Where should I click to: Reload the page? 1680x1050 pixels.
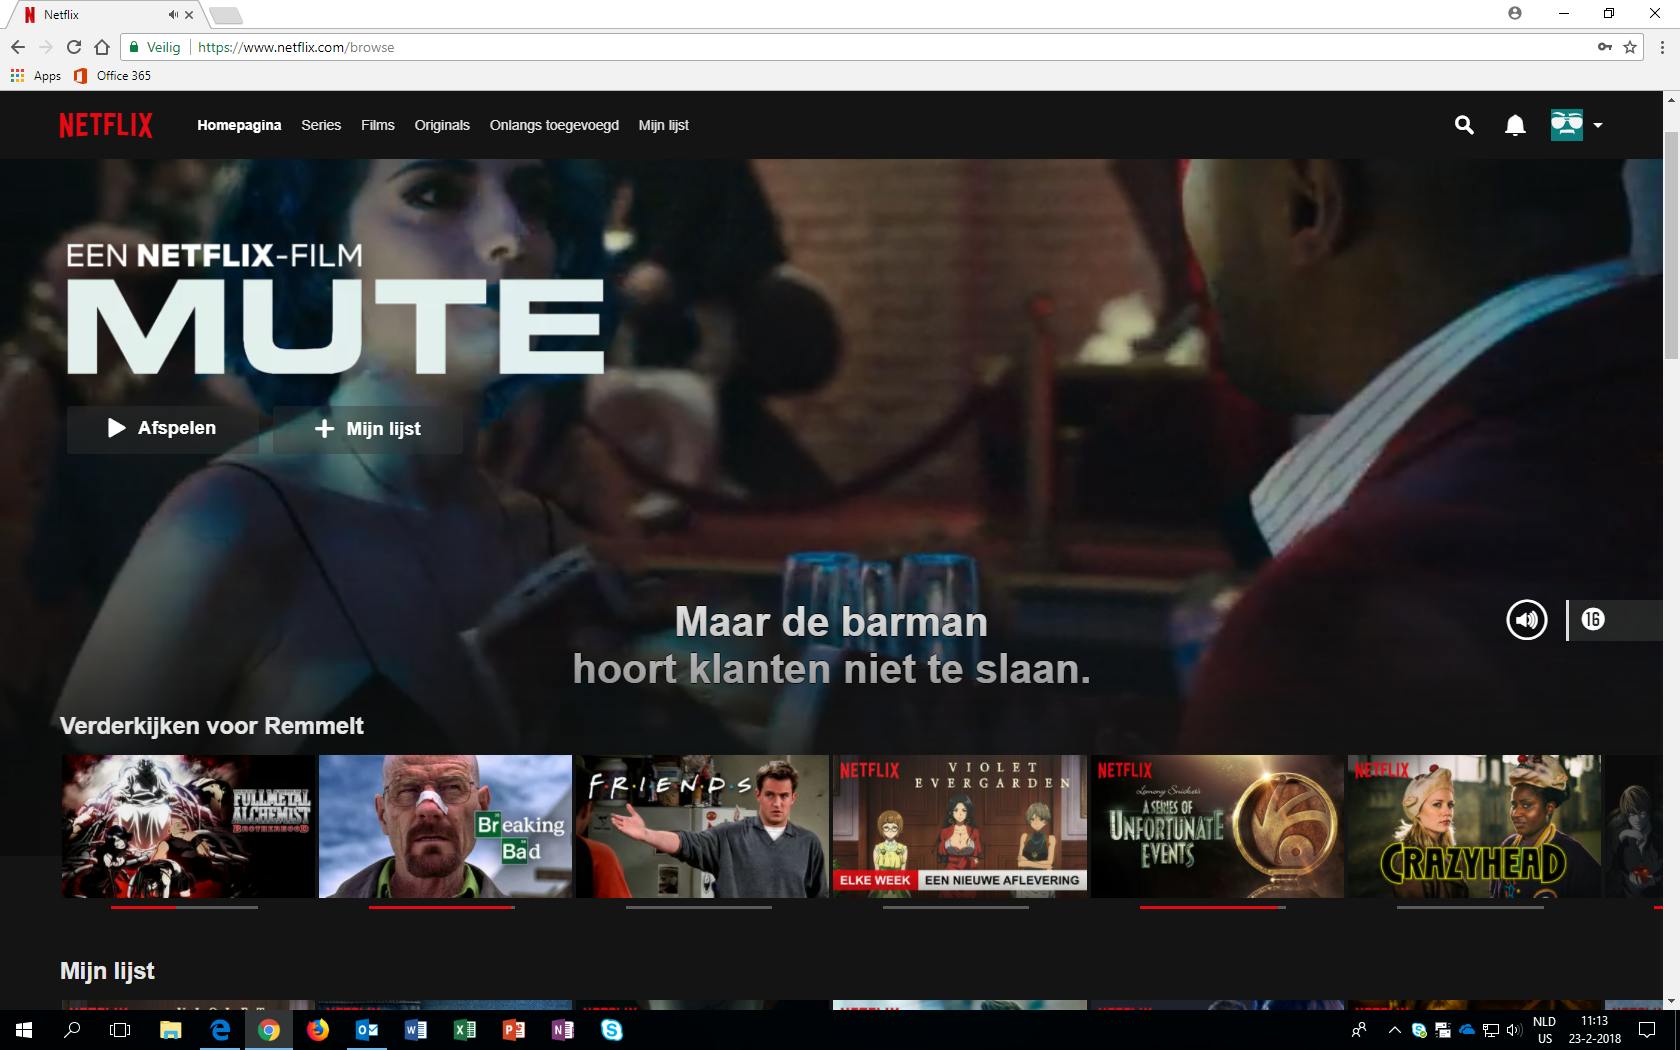click(74, 47)
